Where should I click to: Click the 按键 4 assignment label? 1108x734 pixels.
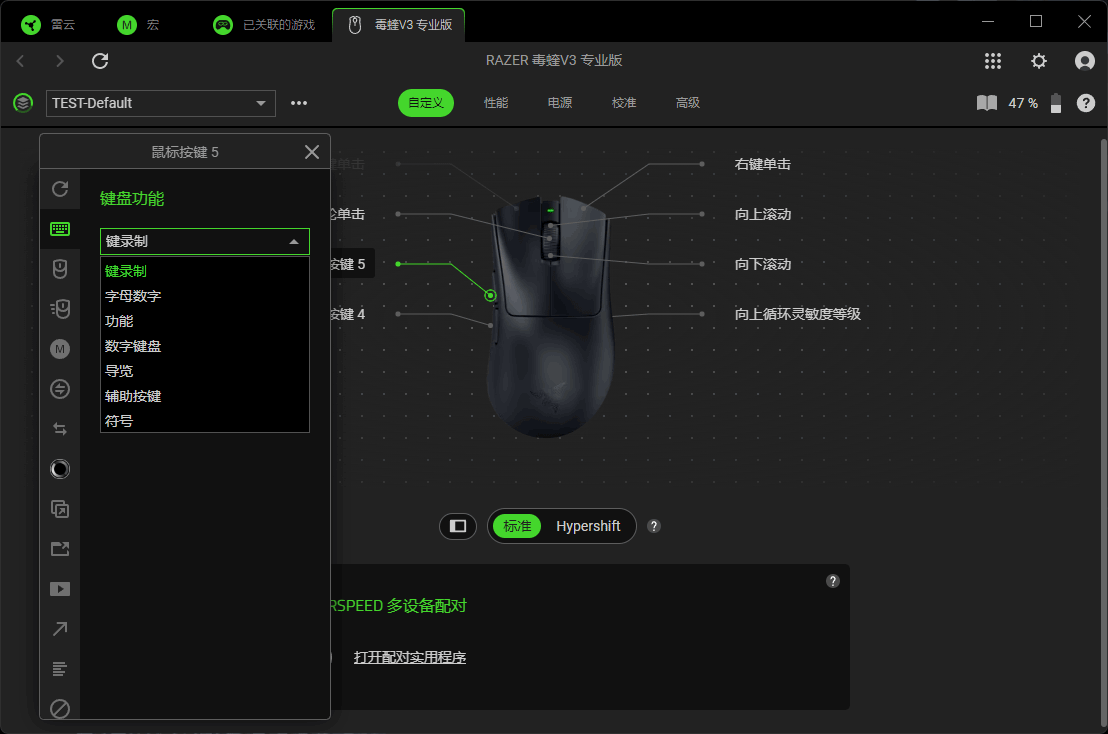348,314
